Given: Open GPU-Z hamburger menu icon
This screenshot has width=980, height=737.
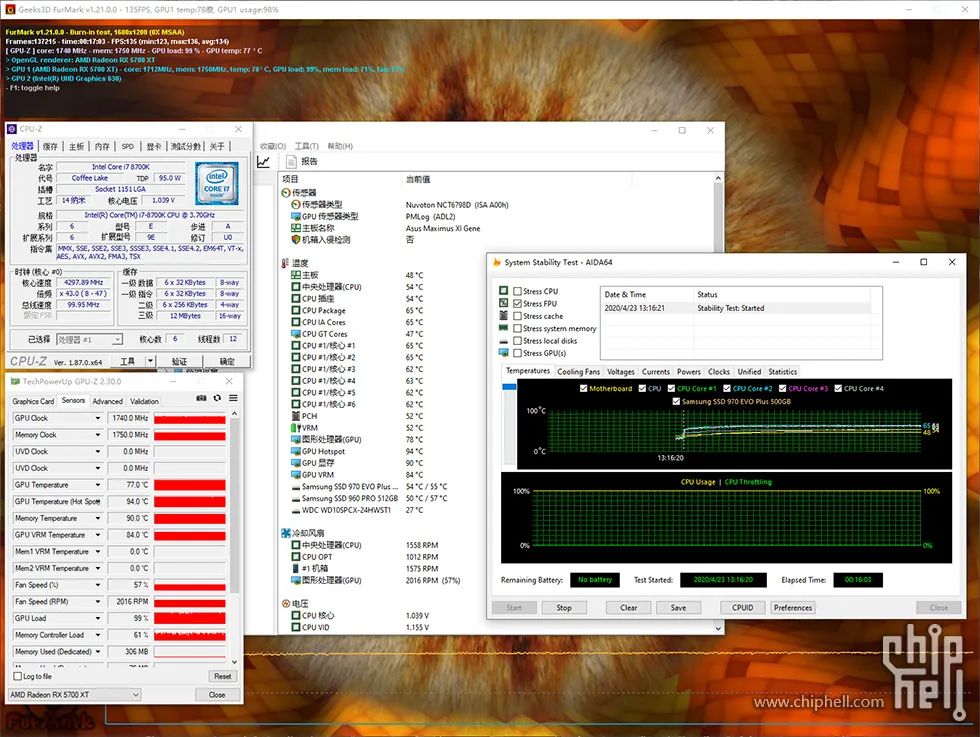Looking at the screenshot, I should click(x=233, y=398).
